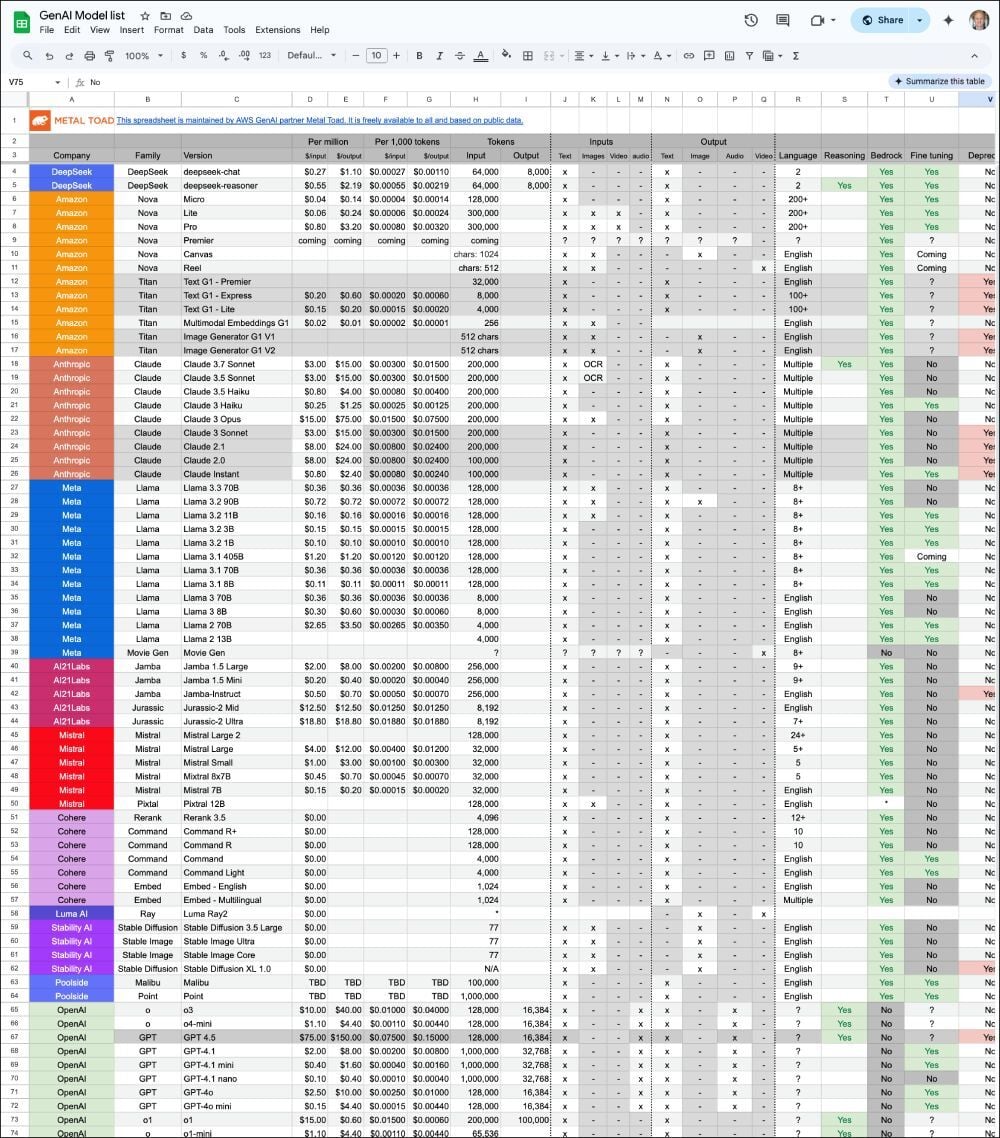
Task: Select the Paint format tool
Action: click(110, 56)
